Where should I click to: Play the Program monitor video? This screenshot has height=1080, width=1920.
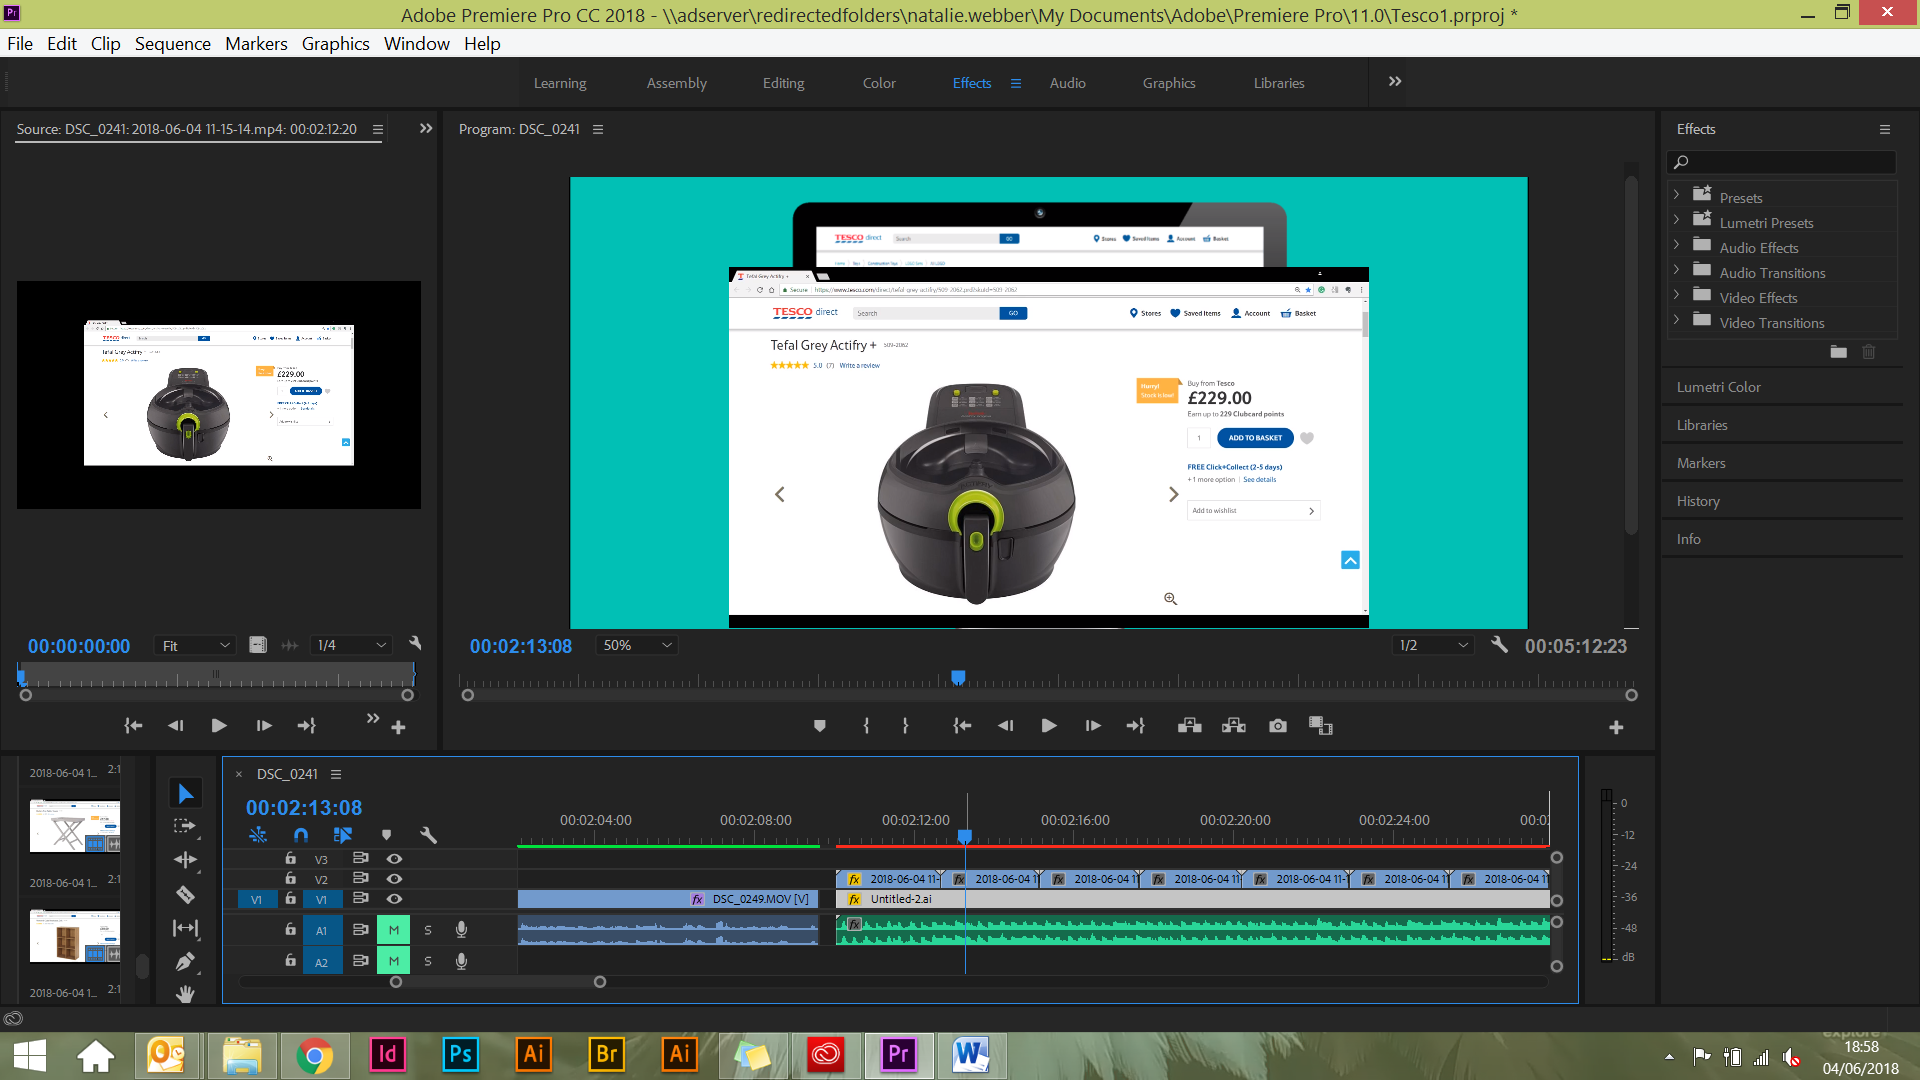[x=1049, y=726]
